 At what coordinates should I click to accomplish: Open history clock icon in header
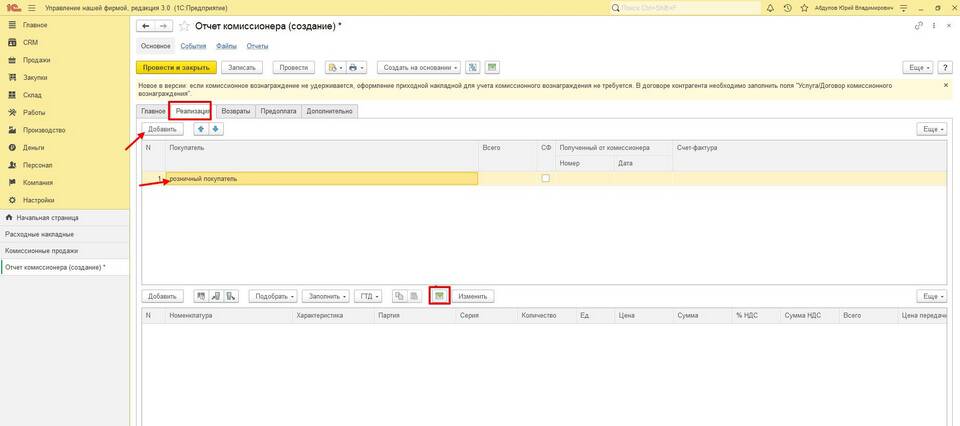789,7
